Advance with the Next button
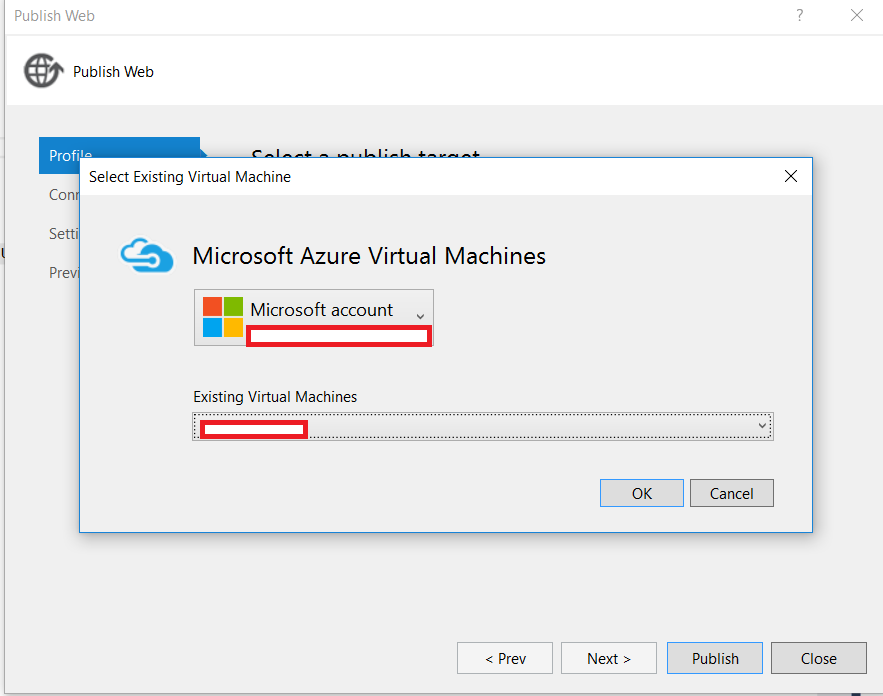883x696 pixels. coord(609,658)
